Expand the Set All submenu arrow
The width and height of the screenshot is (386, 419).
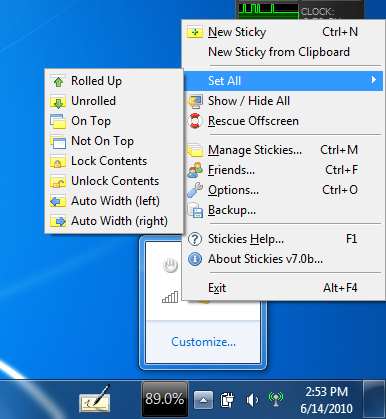[x=374, y=80]
